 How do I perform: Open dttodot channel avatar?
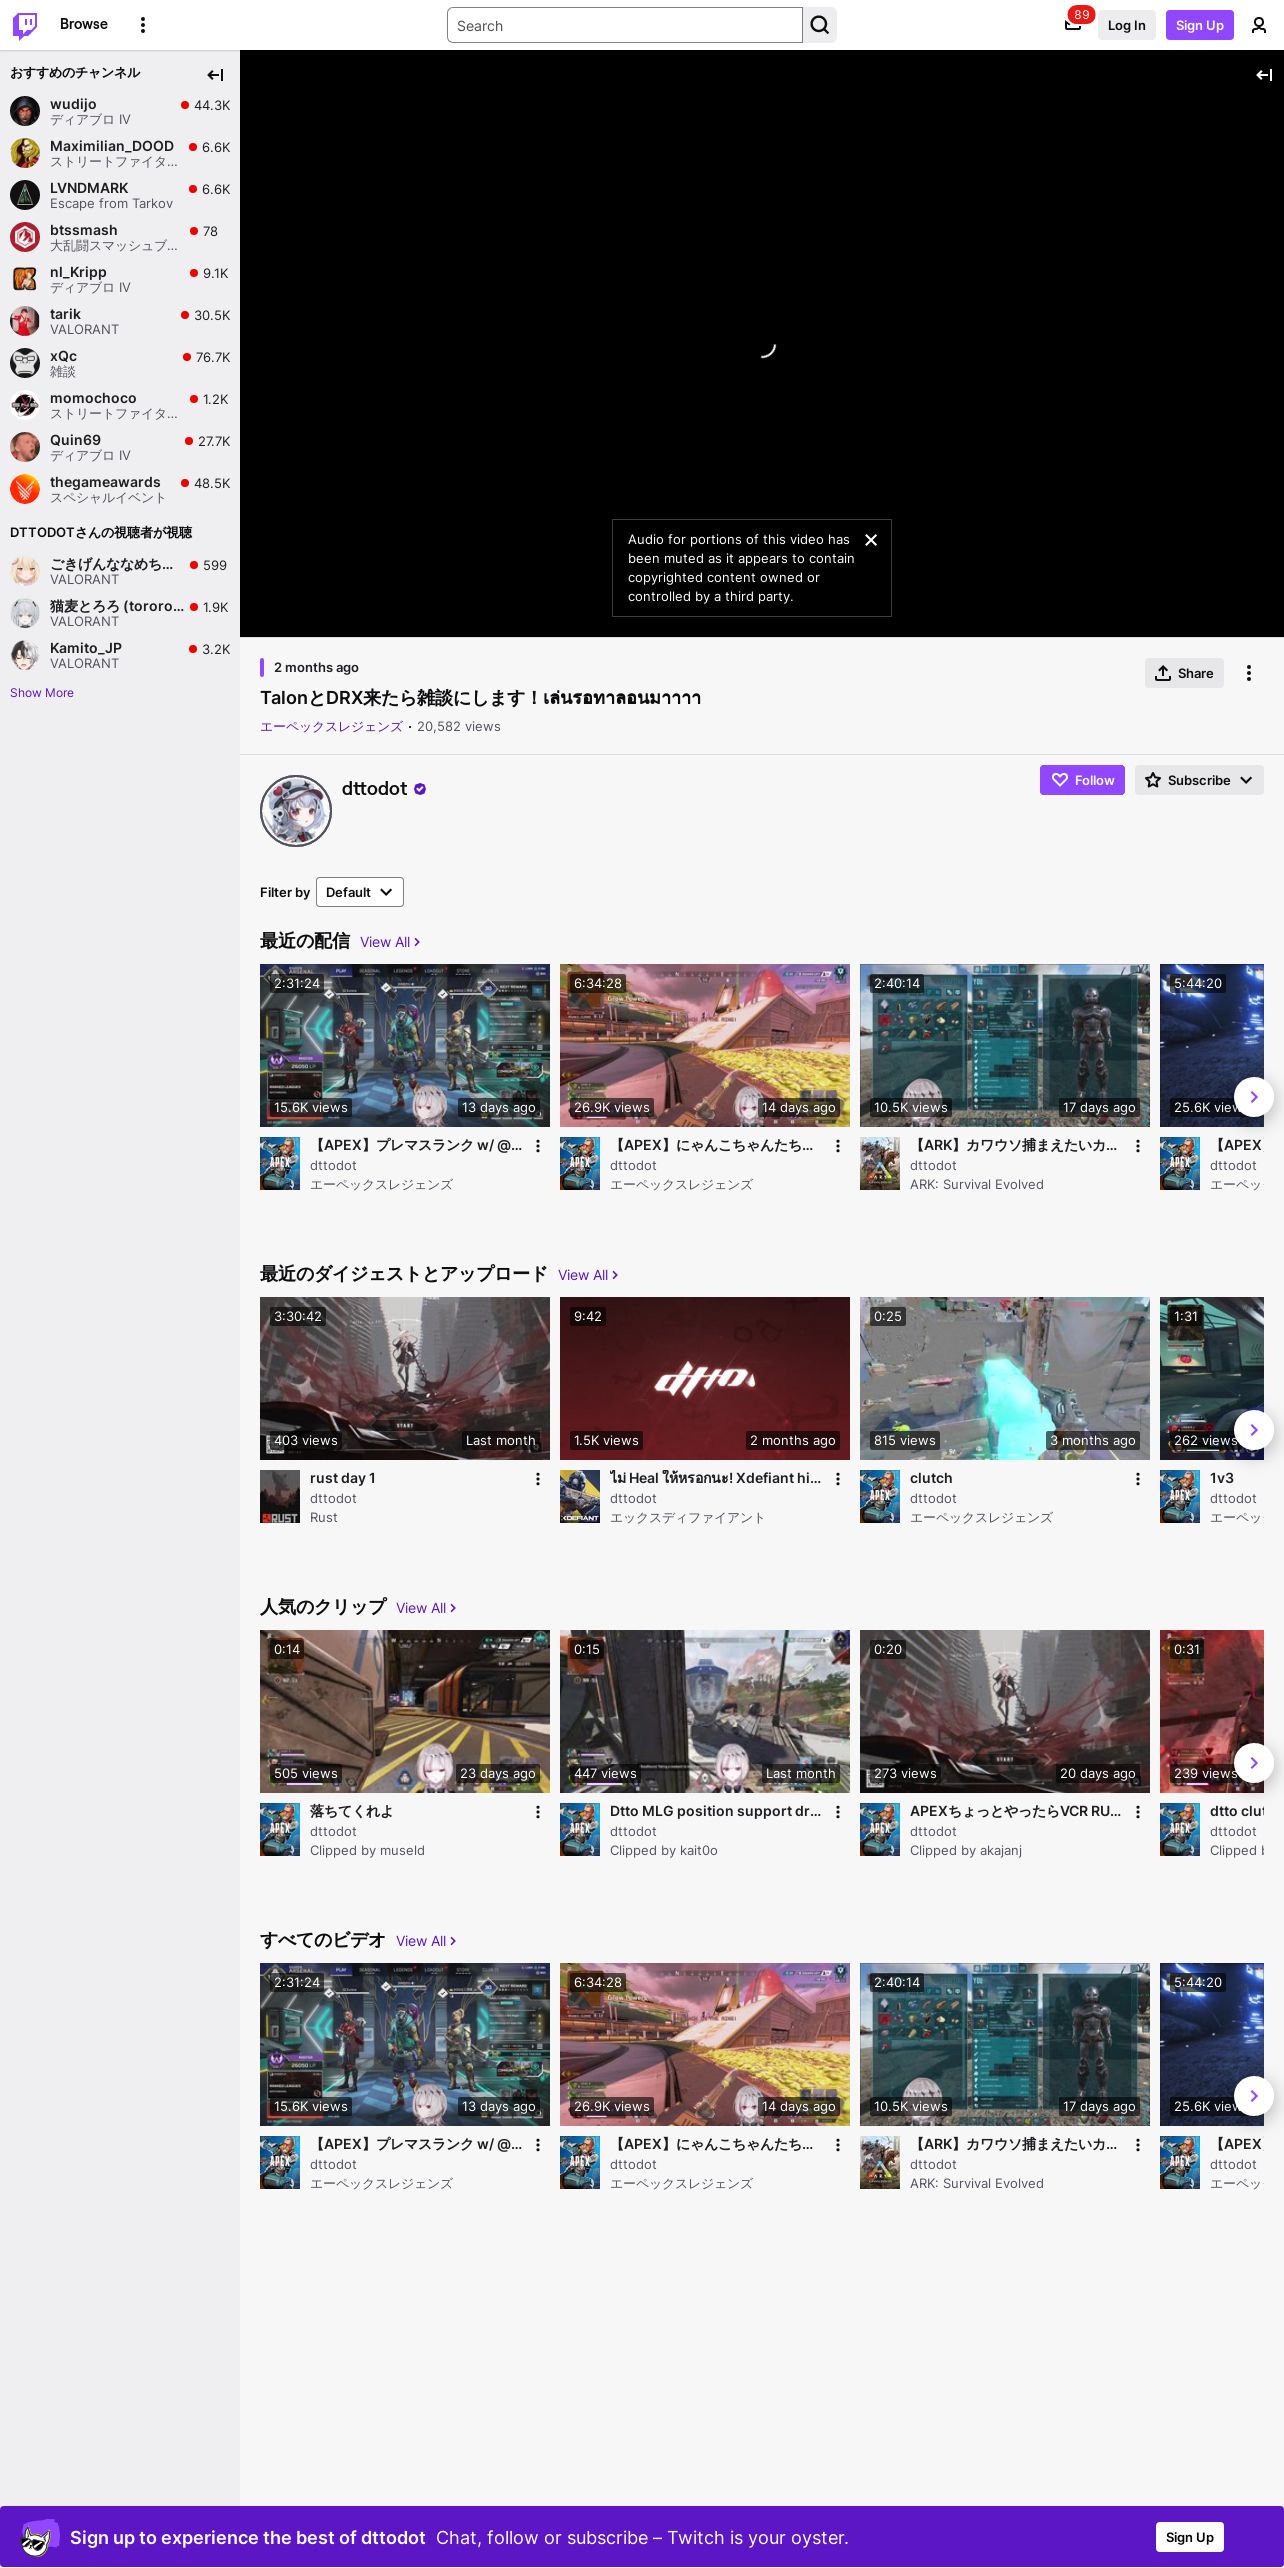coord(296,811)
